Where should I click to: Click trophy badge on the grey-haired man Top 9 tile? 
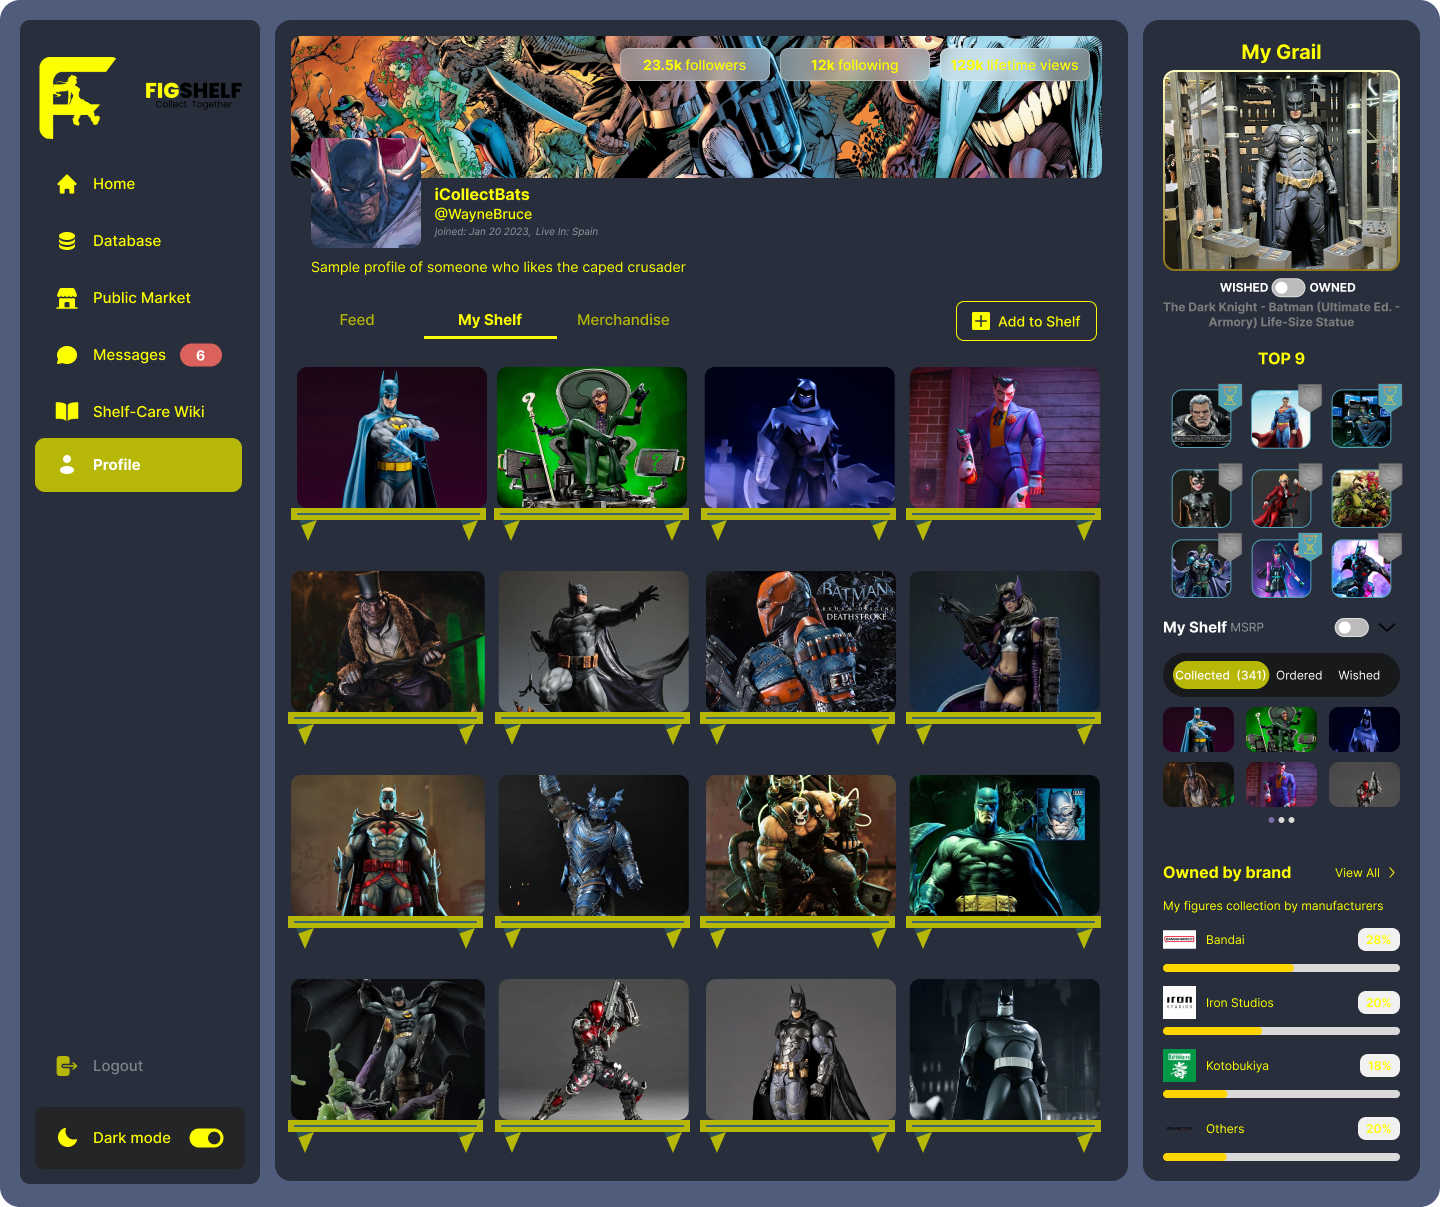[x=1230, y=397]
